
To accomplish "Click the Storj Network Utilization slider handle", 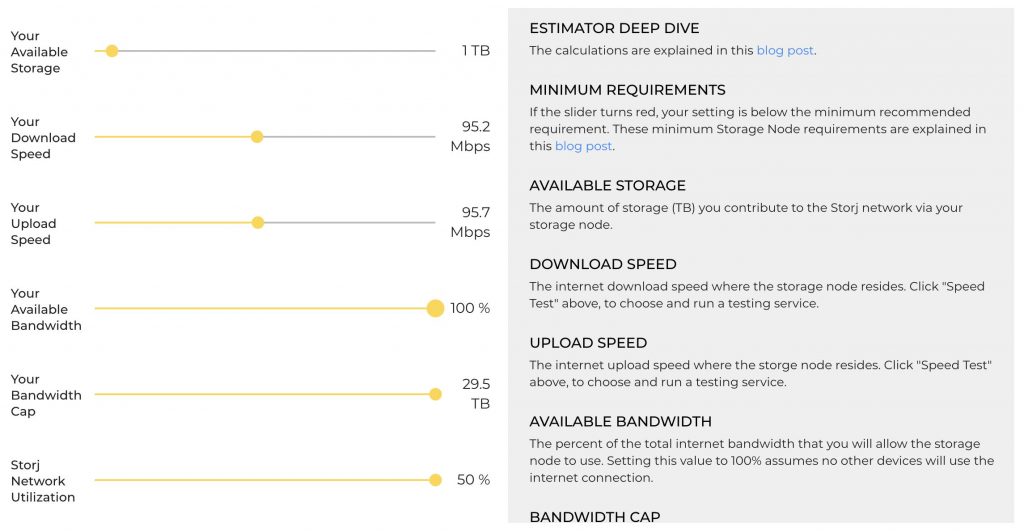I will pyautogui.click(x=435, y=480).
